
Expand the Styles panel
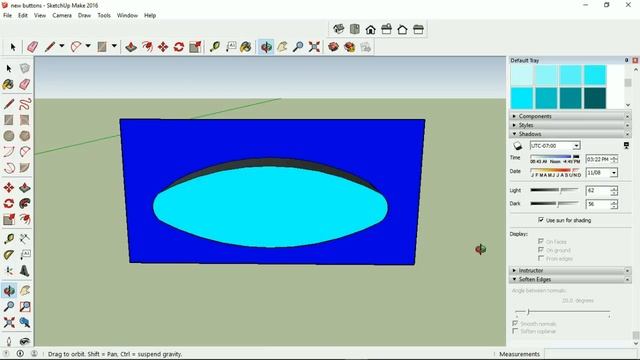click(x=570, y=125)
